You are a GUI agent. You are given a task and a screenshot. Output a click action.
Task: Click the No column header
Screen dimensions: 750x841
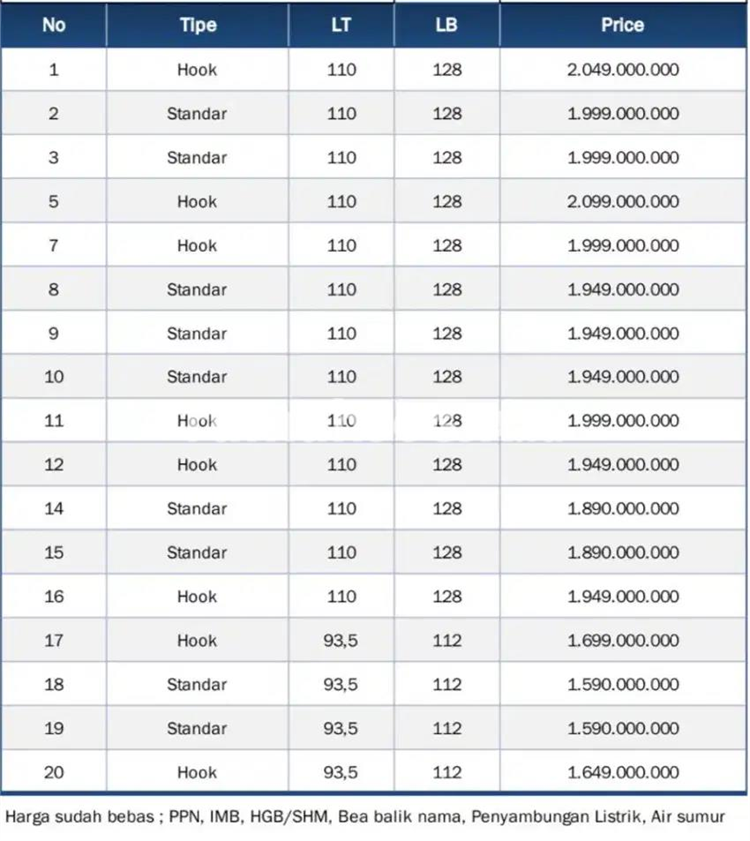pos(54,25)
